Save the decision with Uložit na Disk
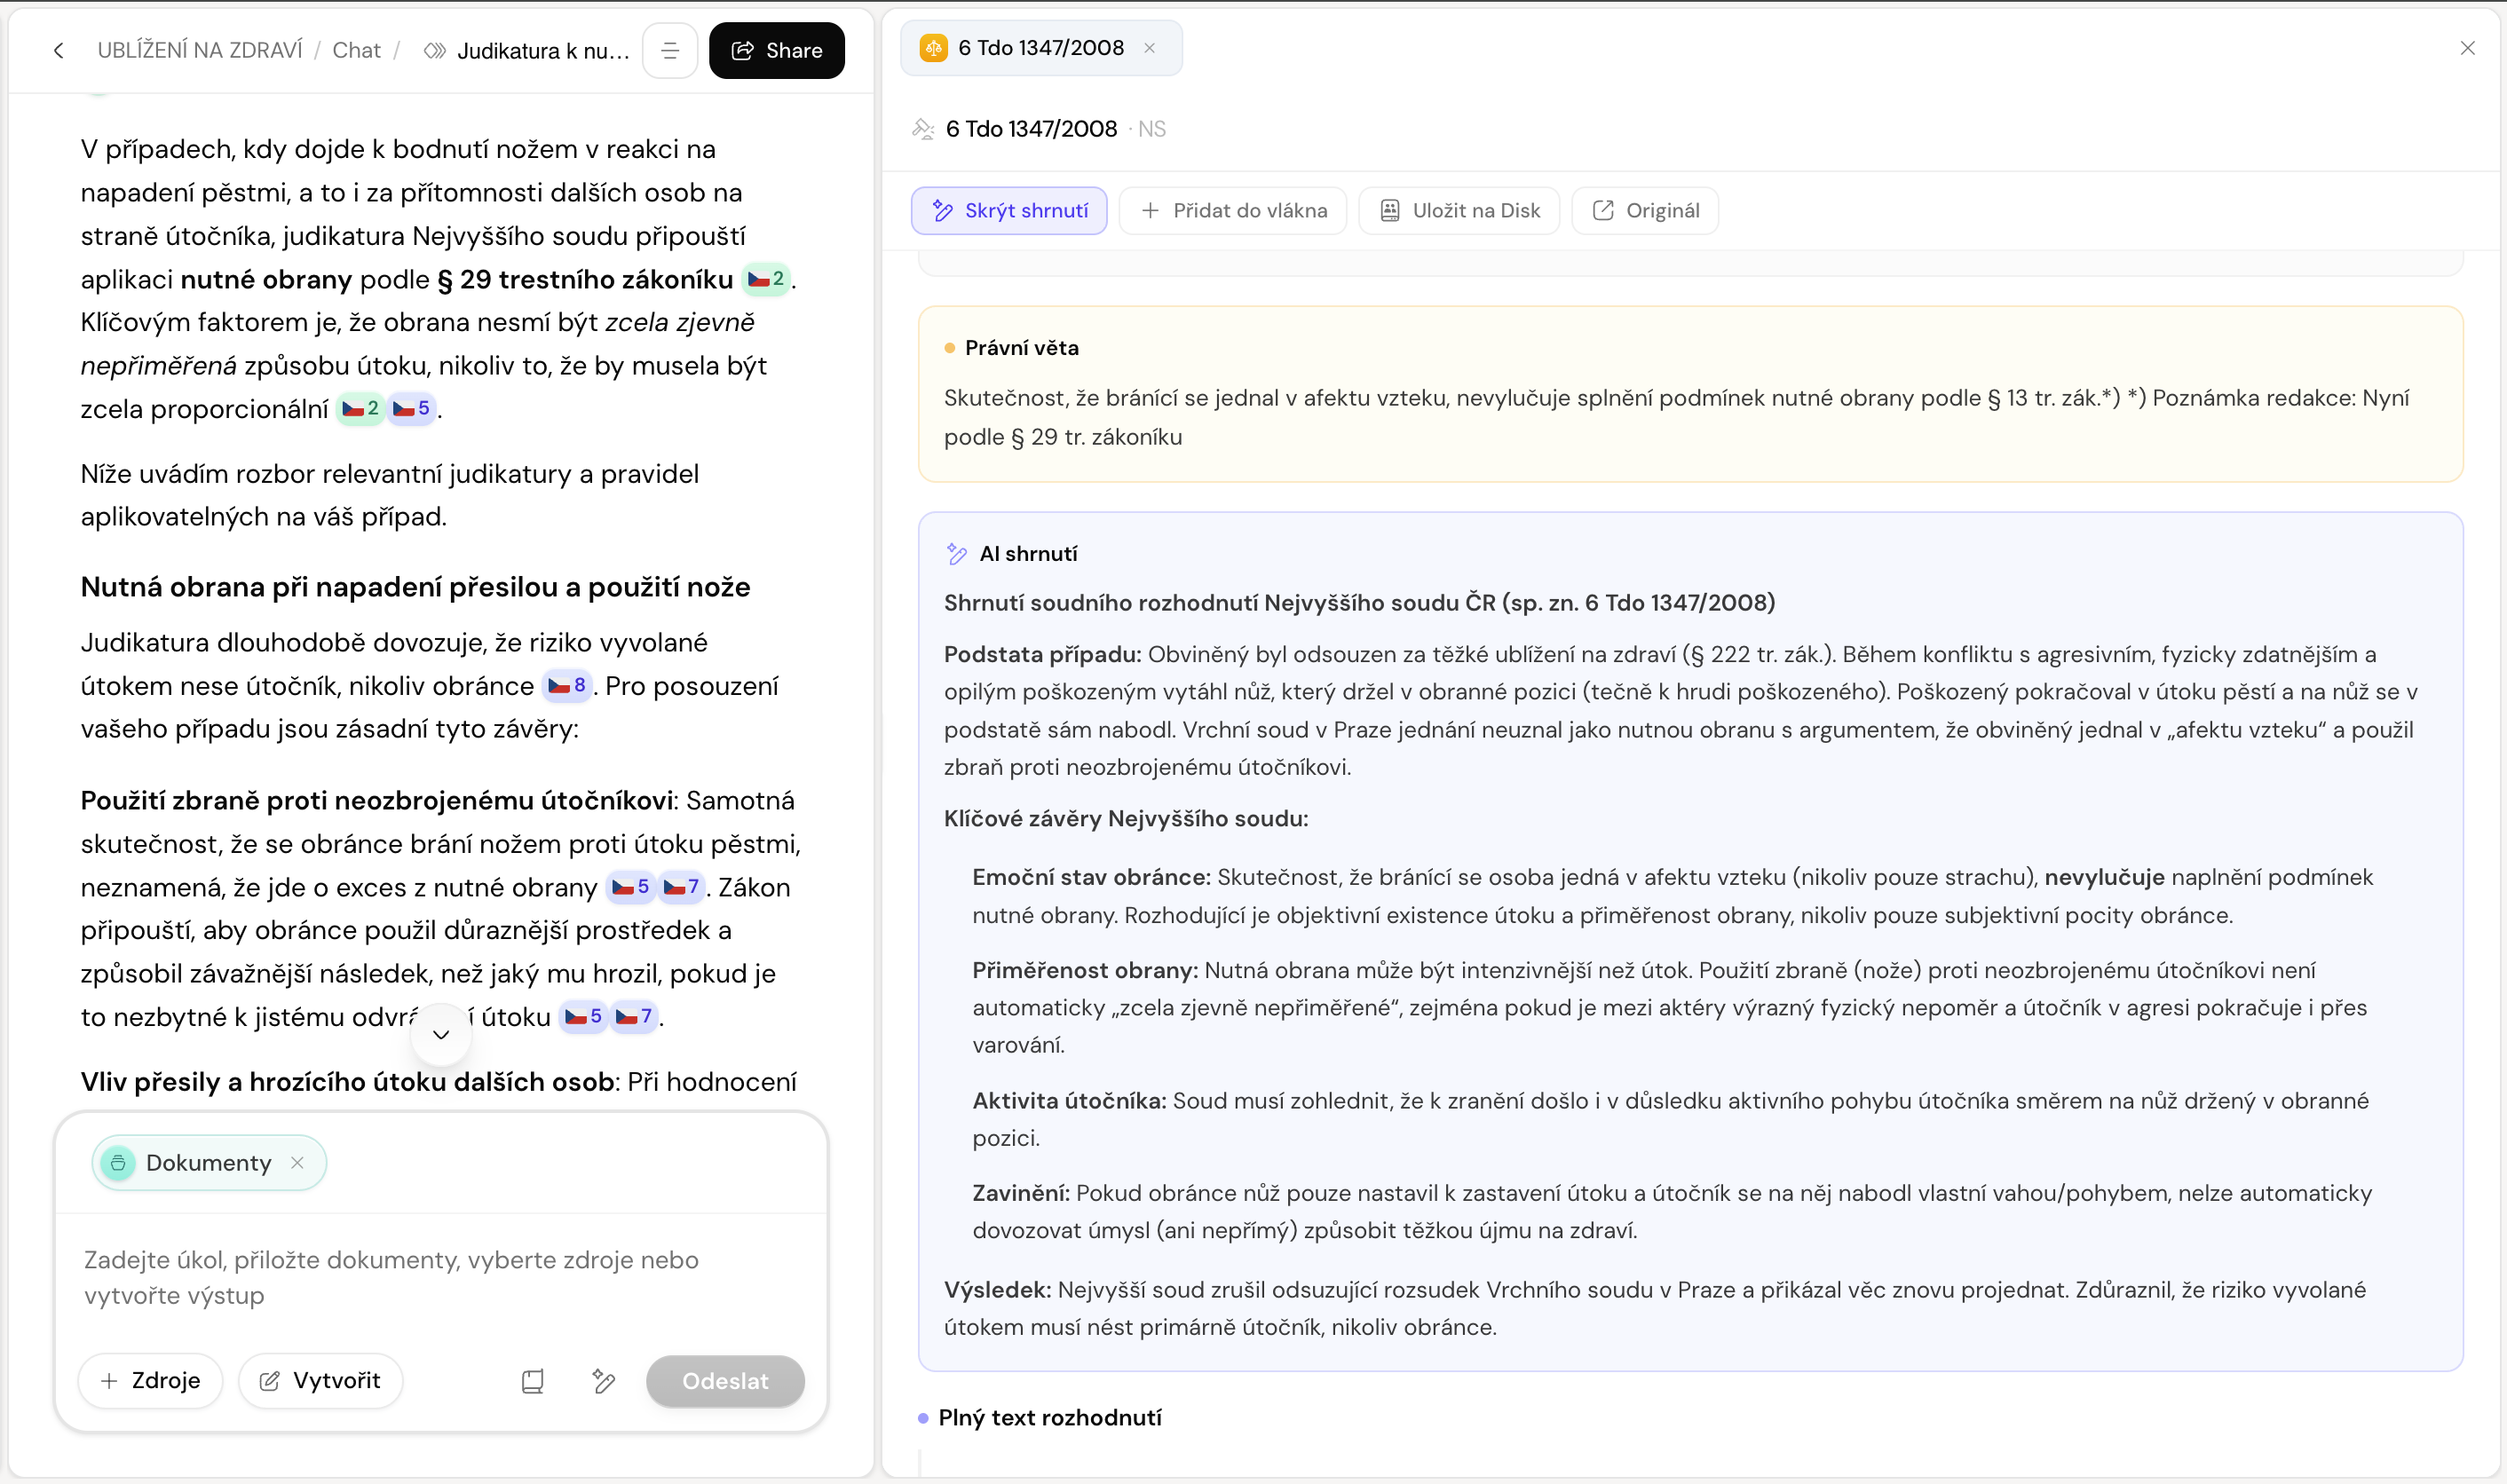2507x1484 pixels. (1459, 211)
